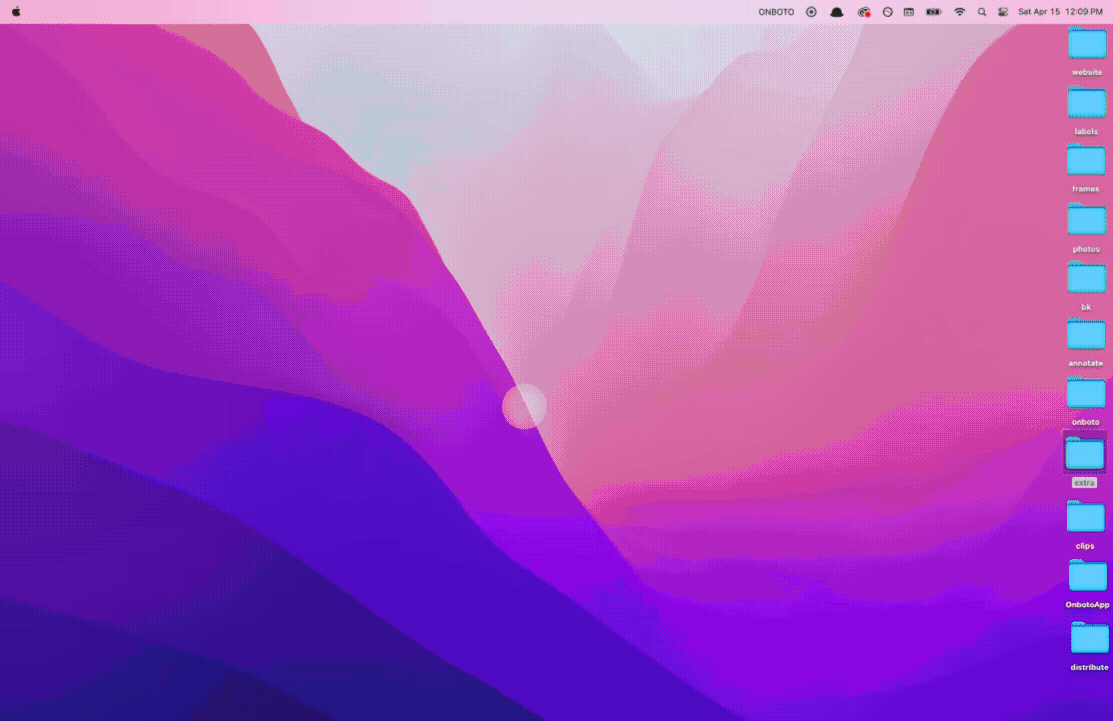
Task: Open Control Center toggles
Action: coord(1003,12)
